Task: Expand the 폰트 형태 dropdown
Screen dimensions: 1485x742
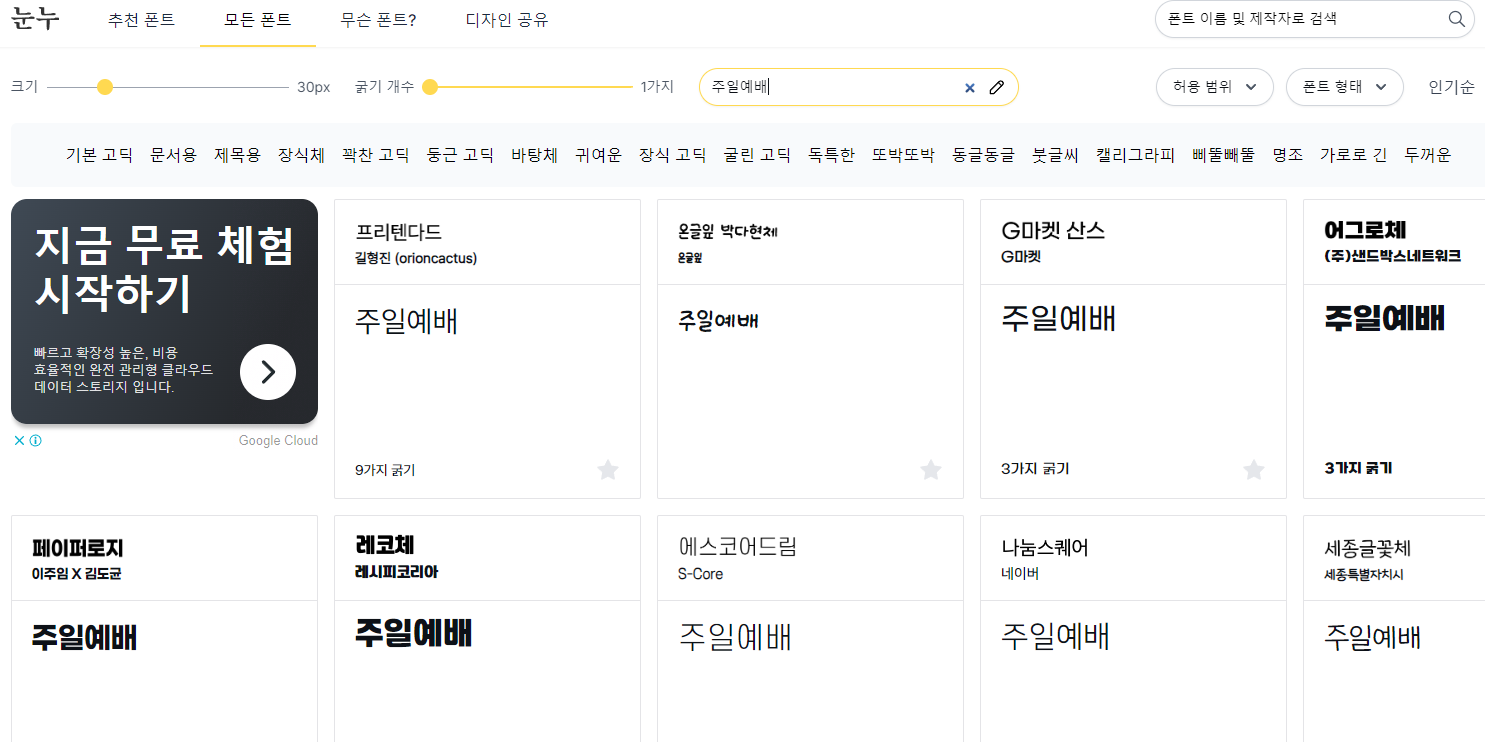Action: click(1345, 87)
